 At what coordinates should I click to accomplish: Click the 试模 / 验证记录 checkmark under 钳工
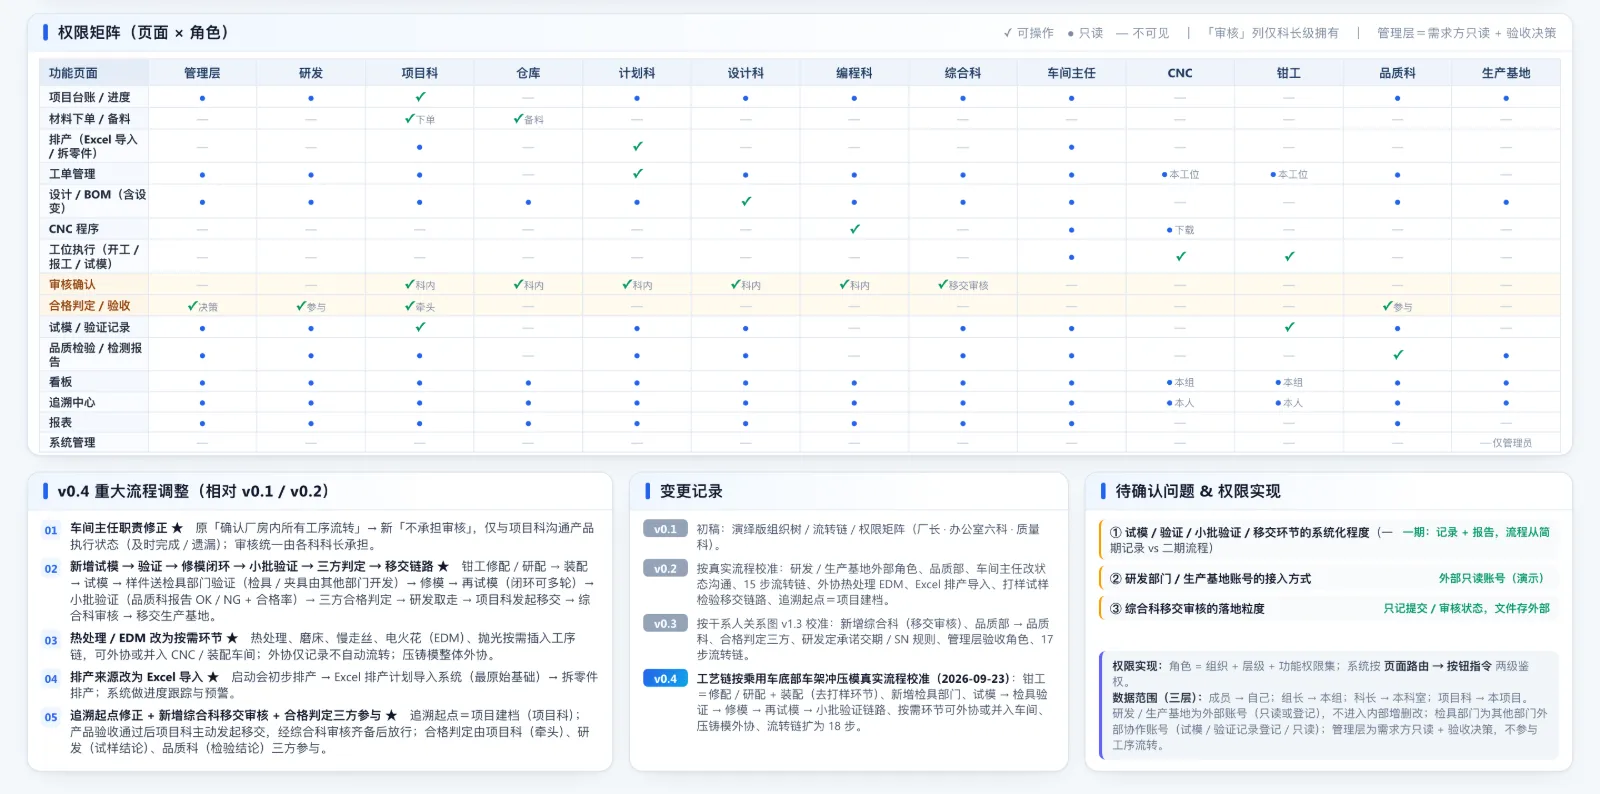point(1290,327)
